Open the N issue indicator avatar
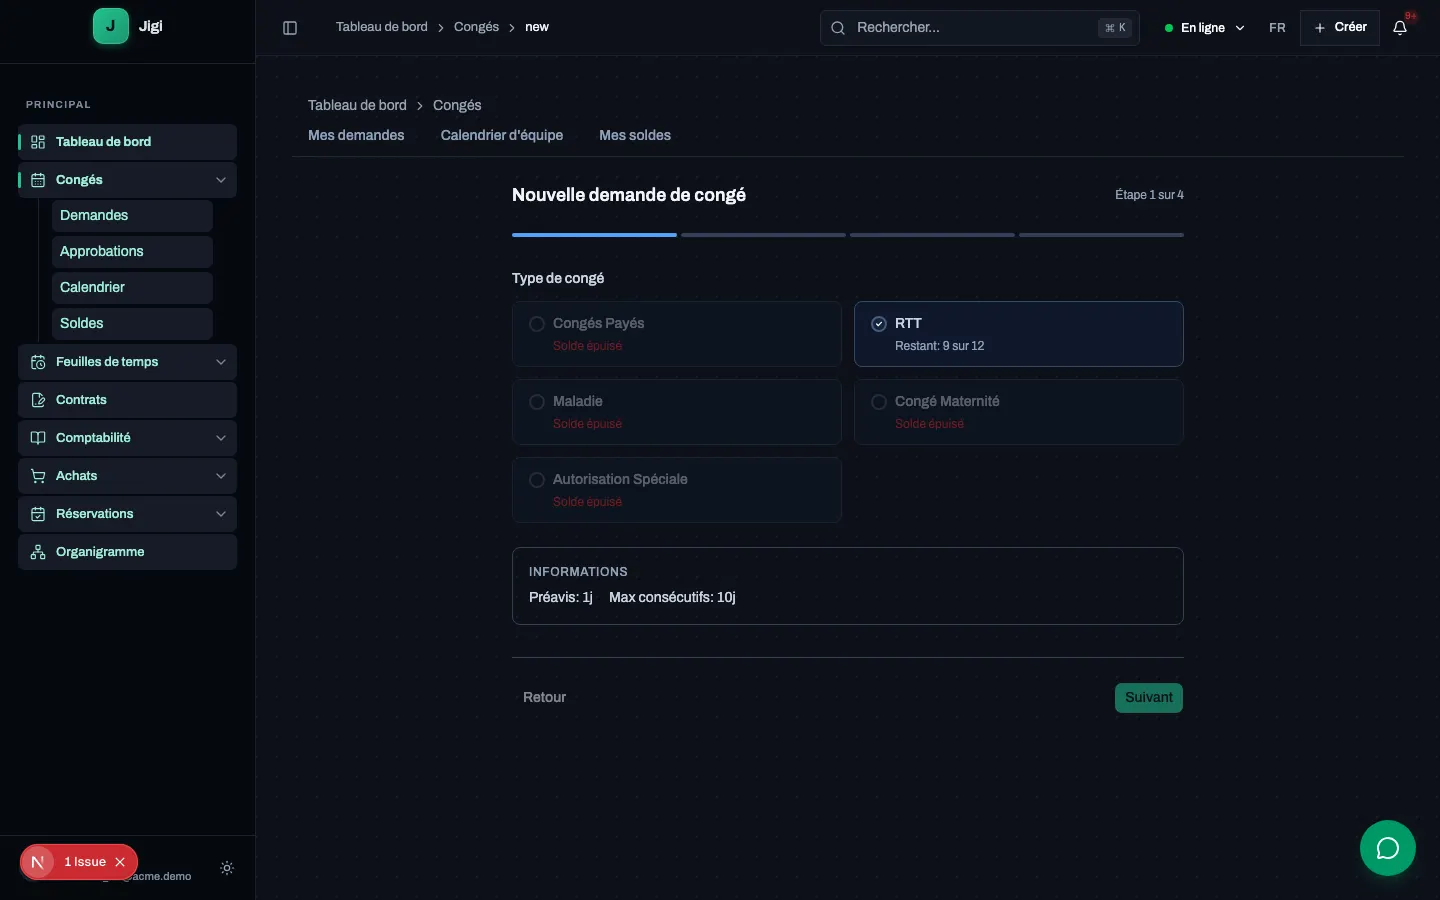The image size is (1440, 900). coord(38,862)
